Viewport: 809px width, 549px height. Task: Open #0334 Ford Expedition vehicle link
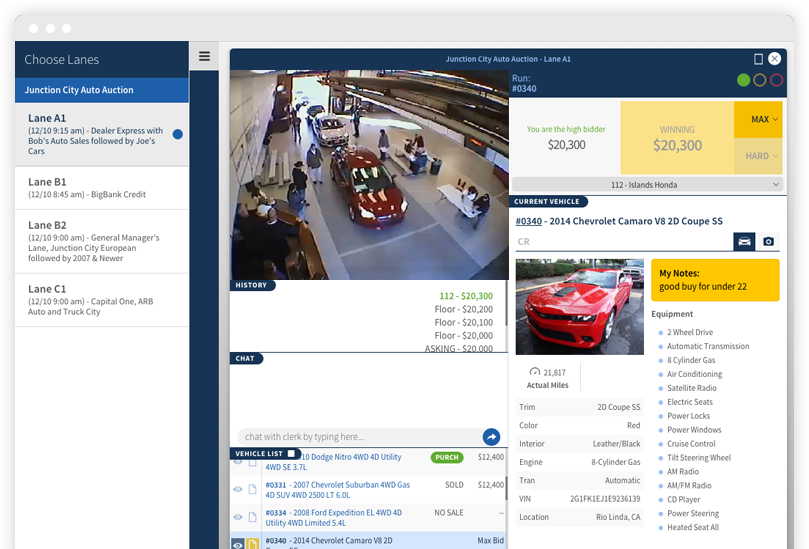coord(333,518)
